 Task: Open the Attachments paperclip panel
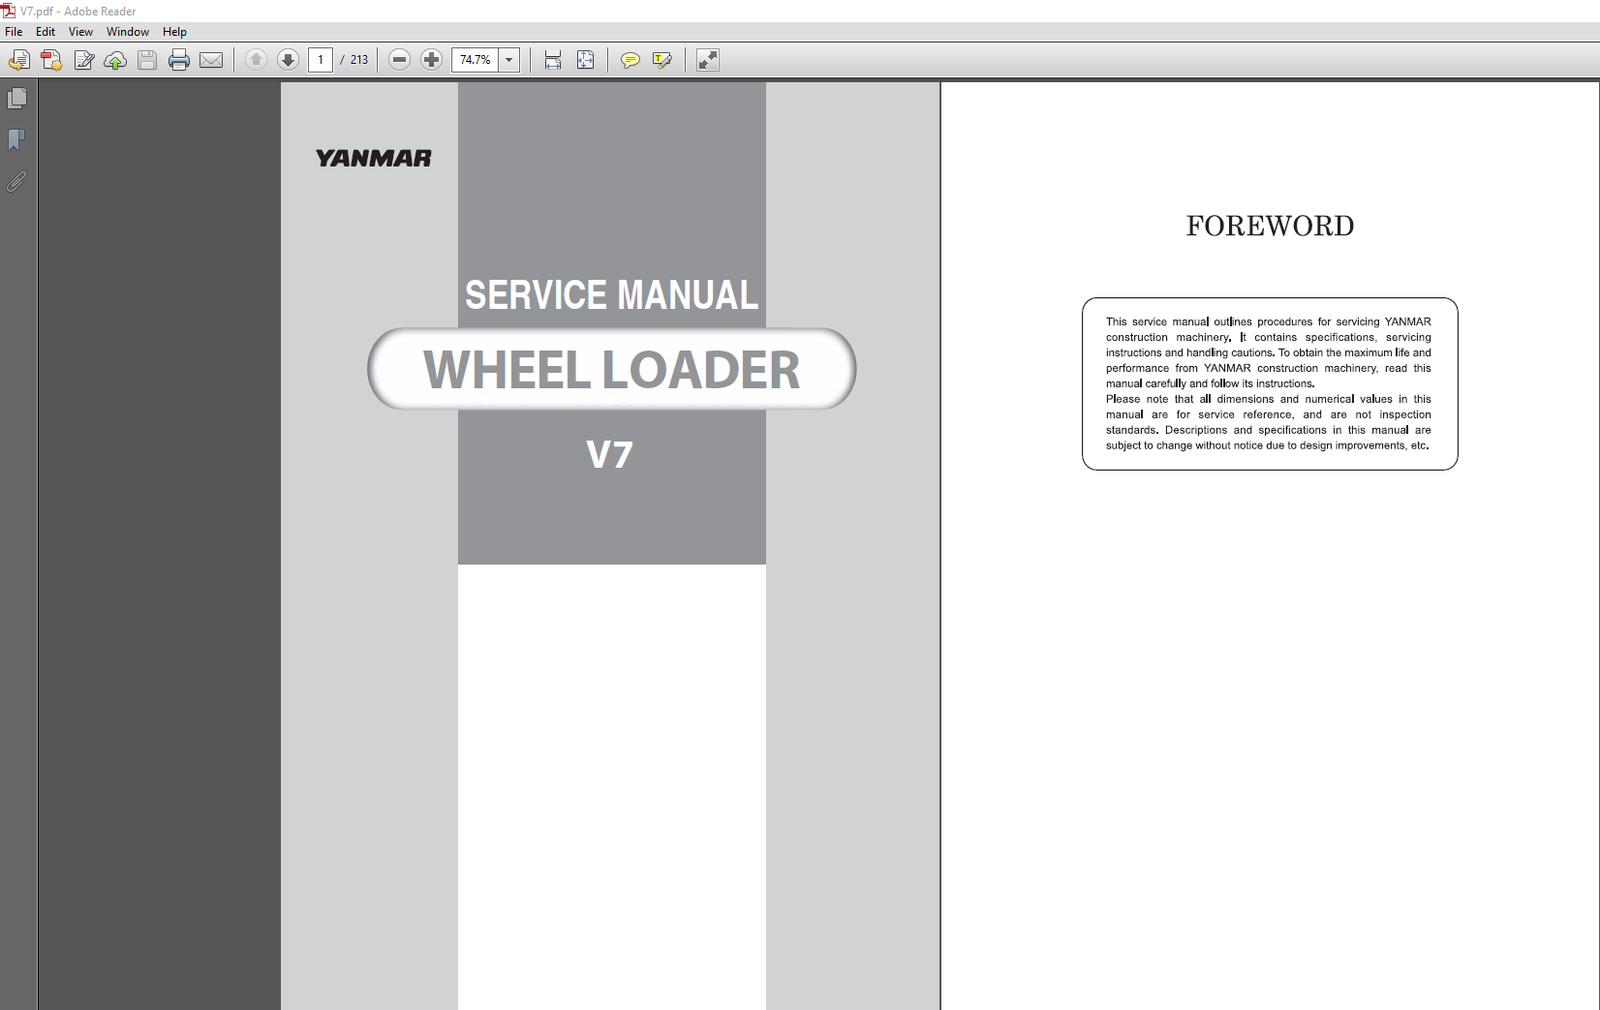click(x=17, y=182)
